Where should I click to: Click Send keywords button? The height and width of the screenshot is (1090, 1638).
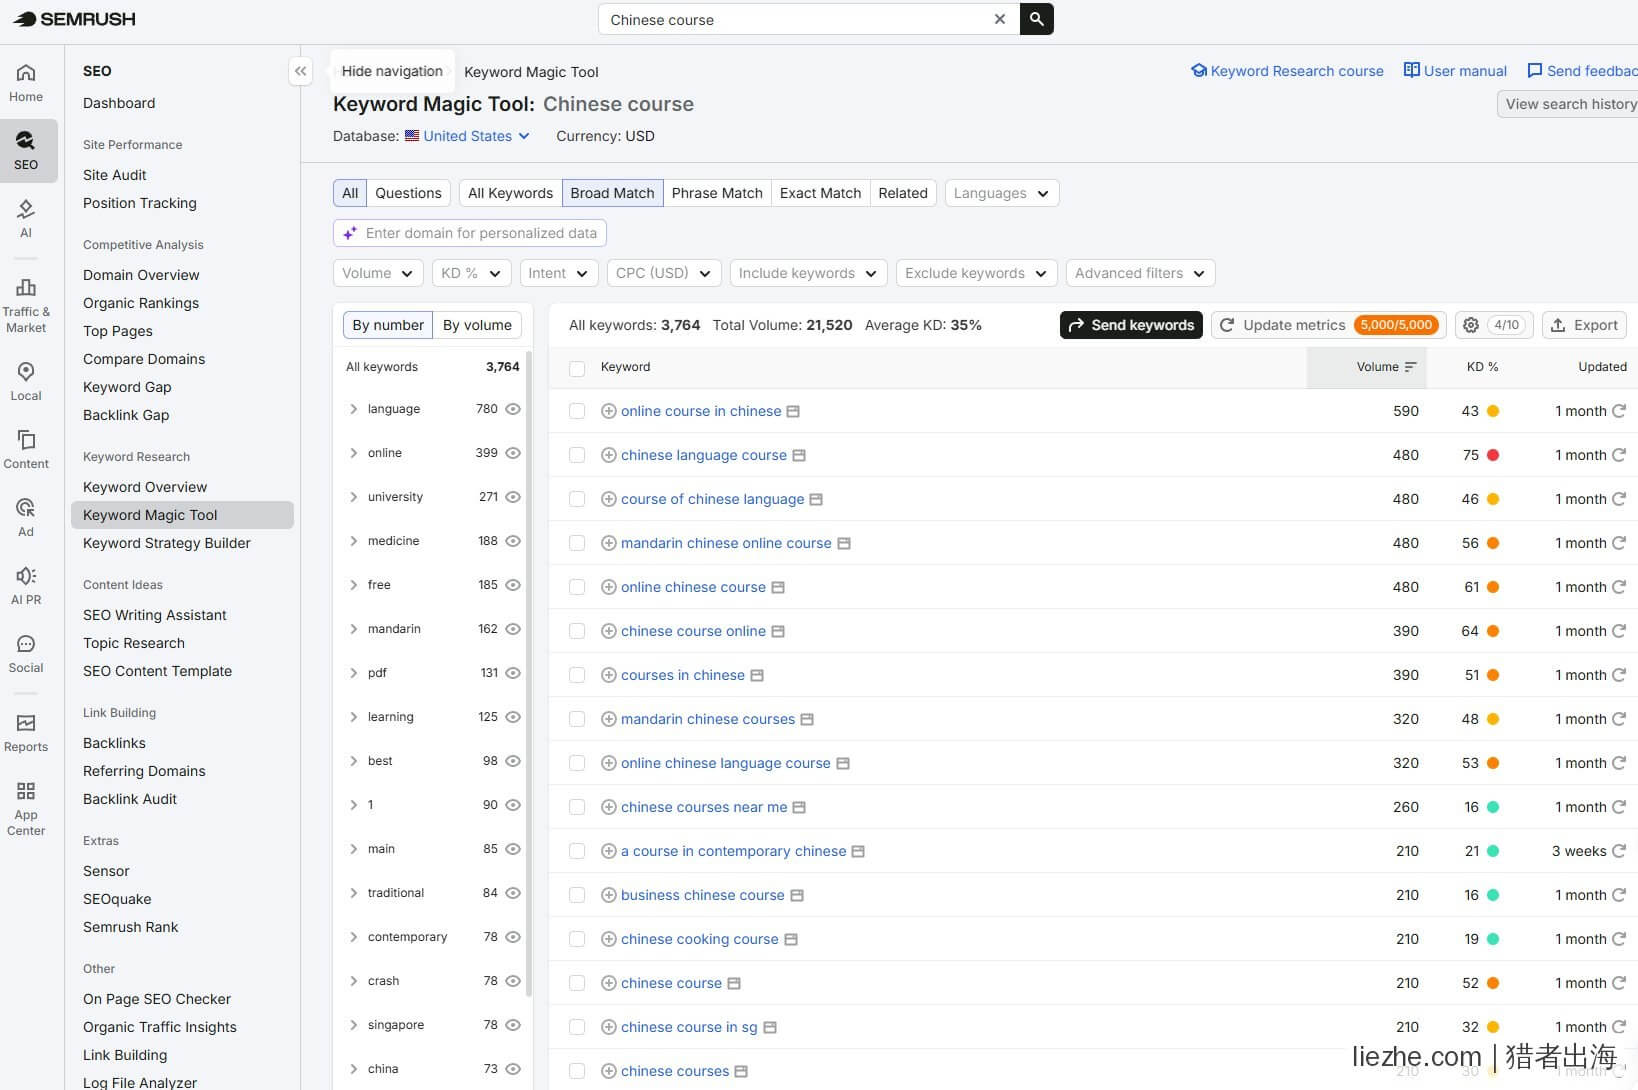coord(1131,325)
